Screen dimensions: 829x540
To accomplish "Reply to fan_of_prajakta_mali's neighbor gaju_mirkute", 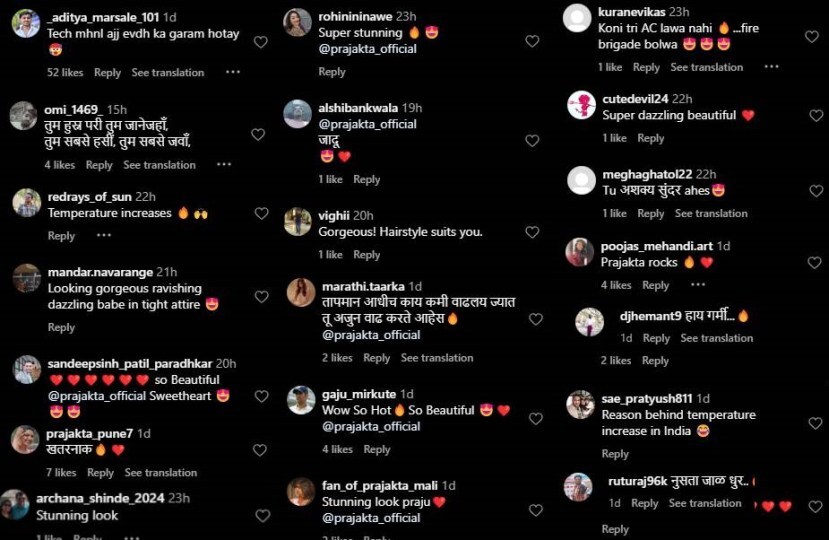I will [x=376, y=449].
